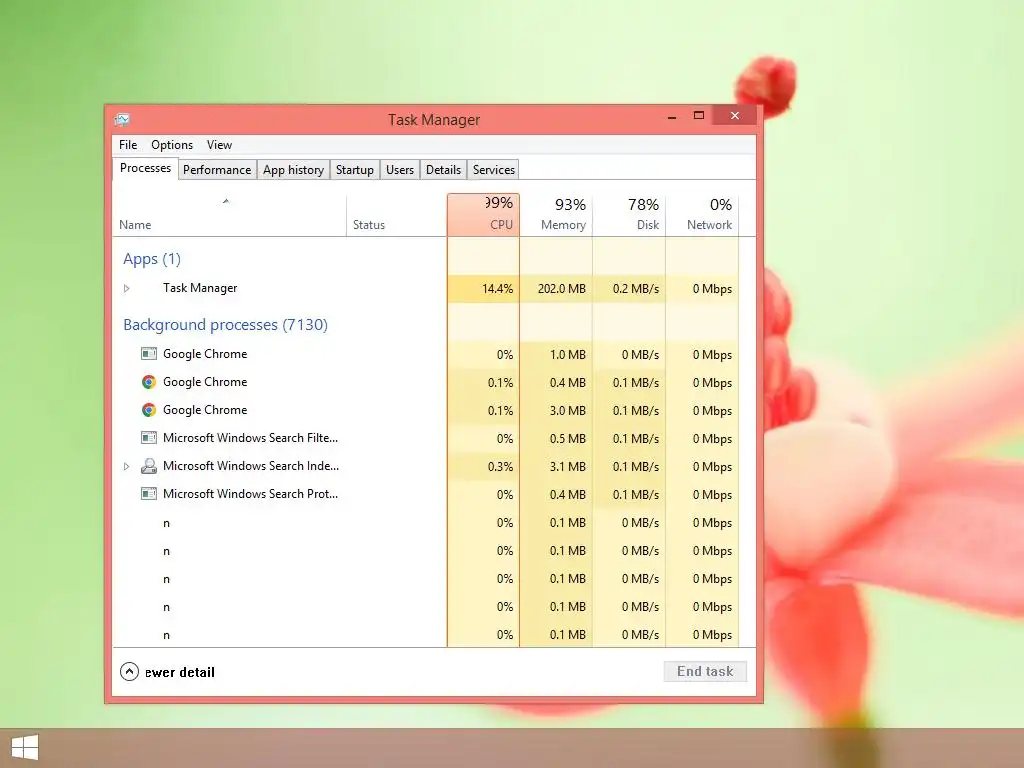This screenshot has height=768, width=1024.
Task: Click the 0 Mbps value for Task Manager
Action: point(712,289)
